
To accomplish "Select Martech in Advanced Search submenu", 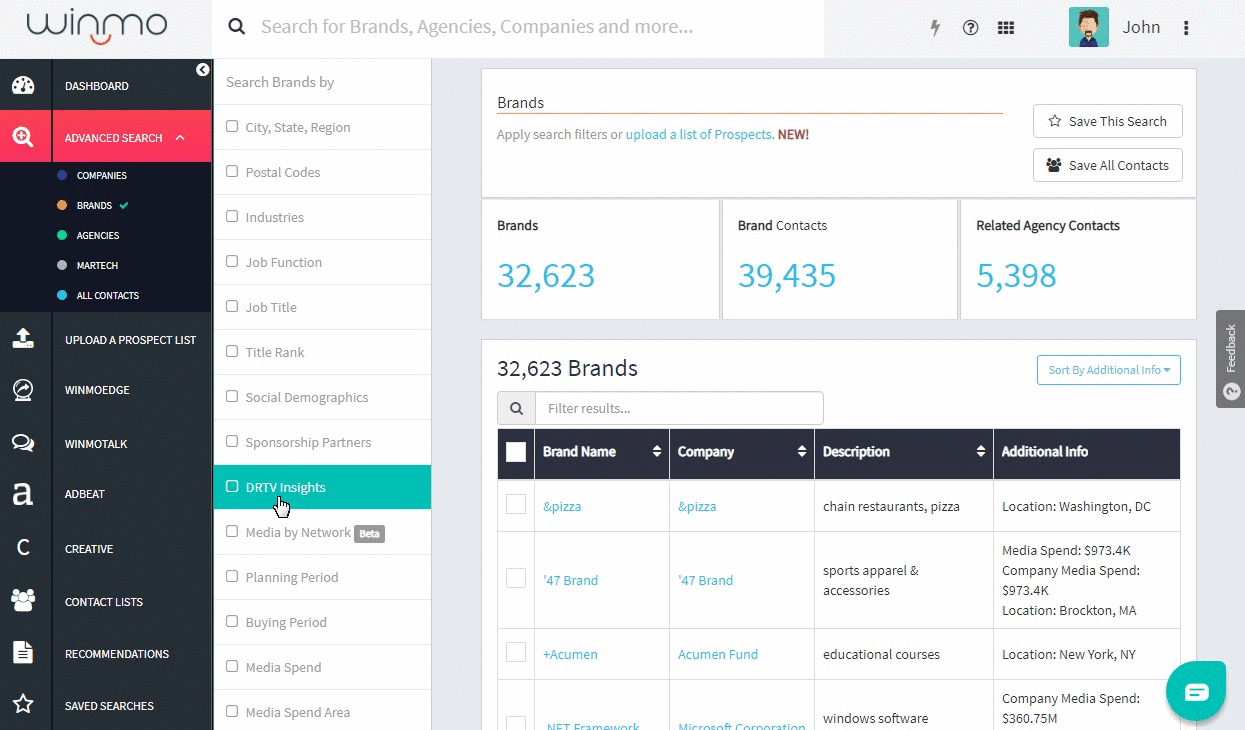I will 97,265.
